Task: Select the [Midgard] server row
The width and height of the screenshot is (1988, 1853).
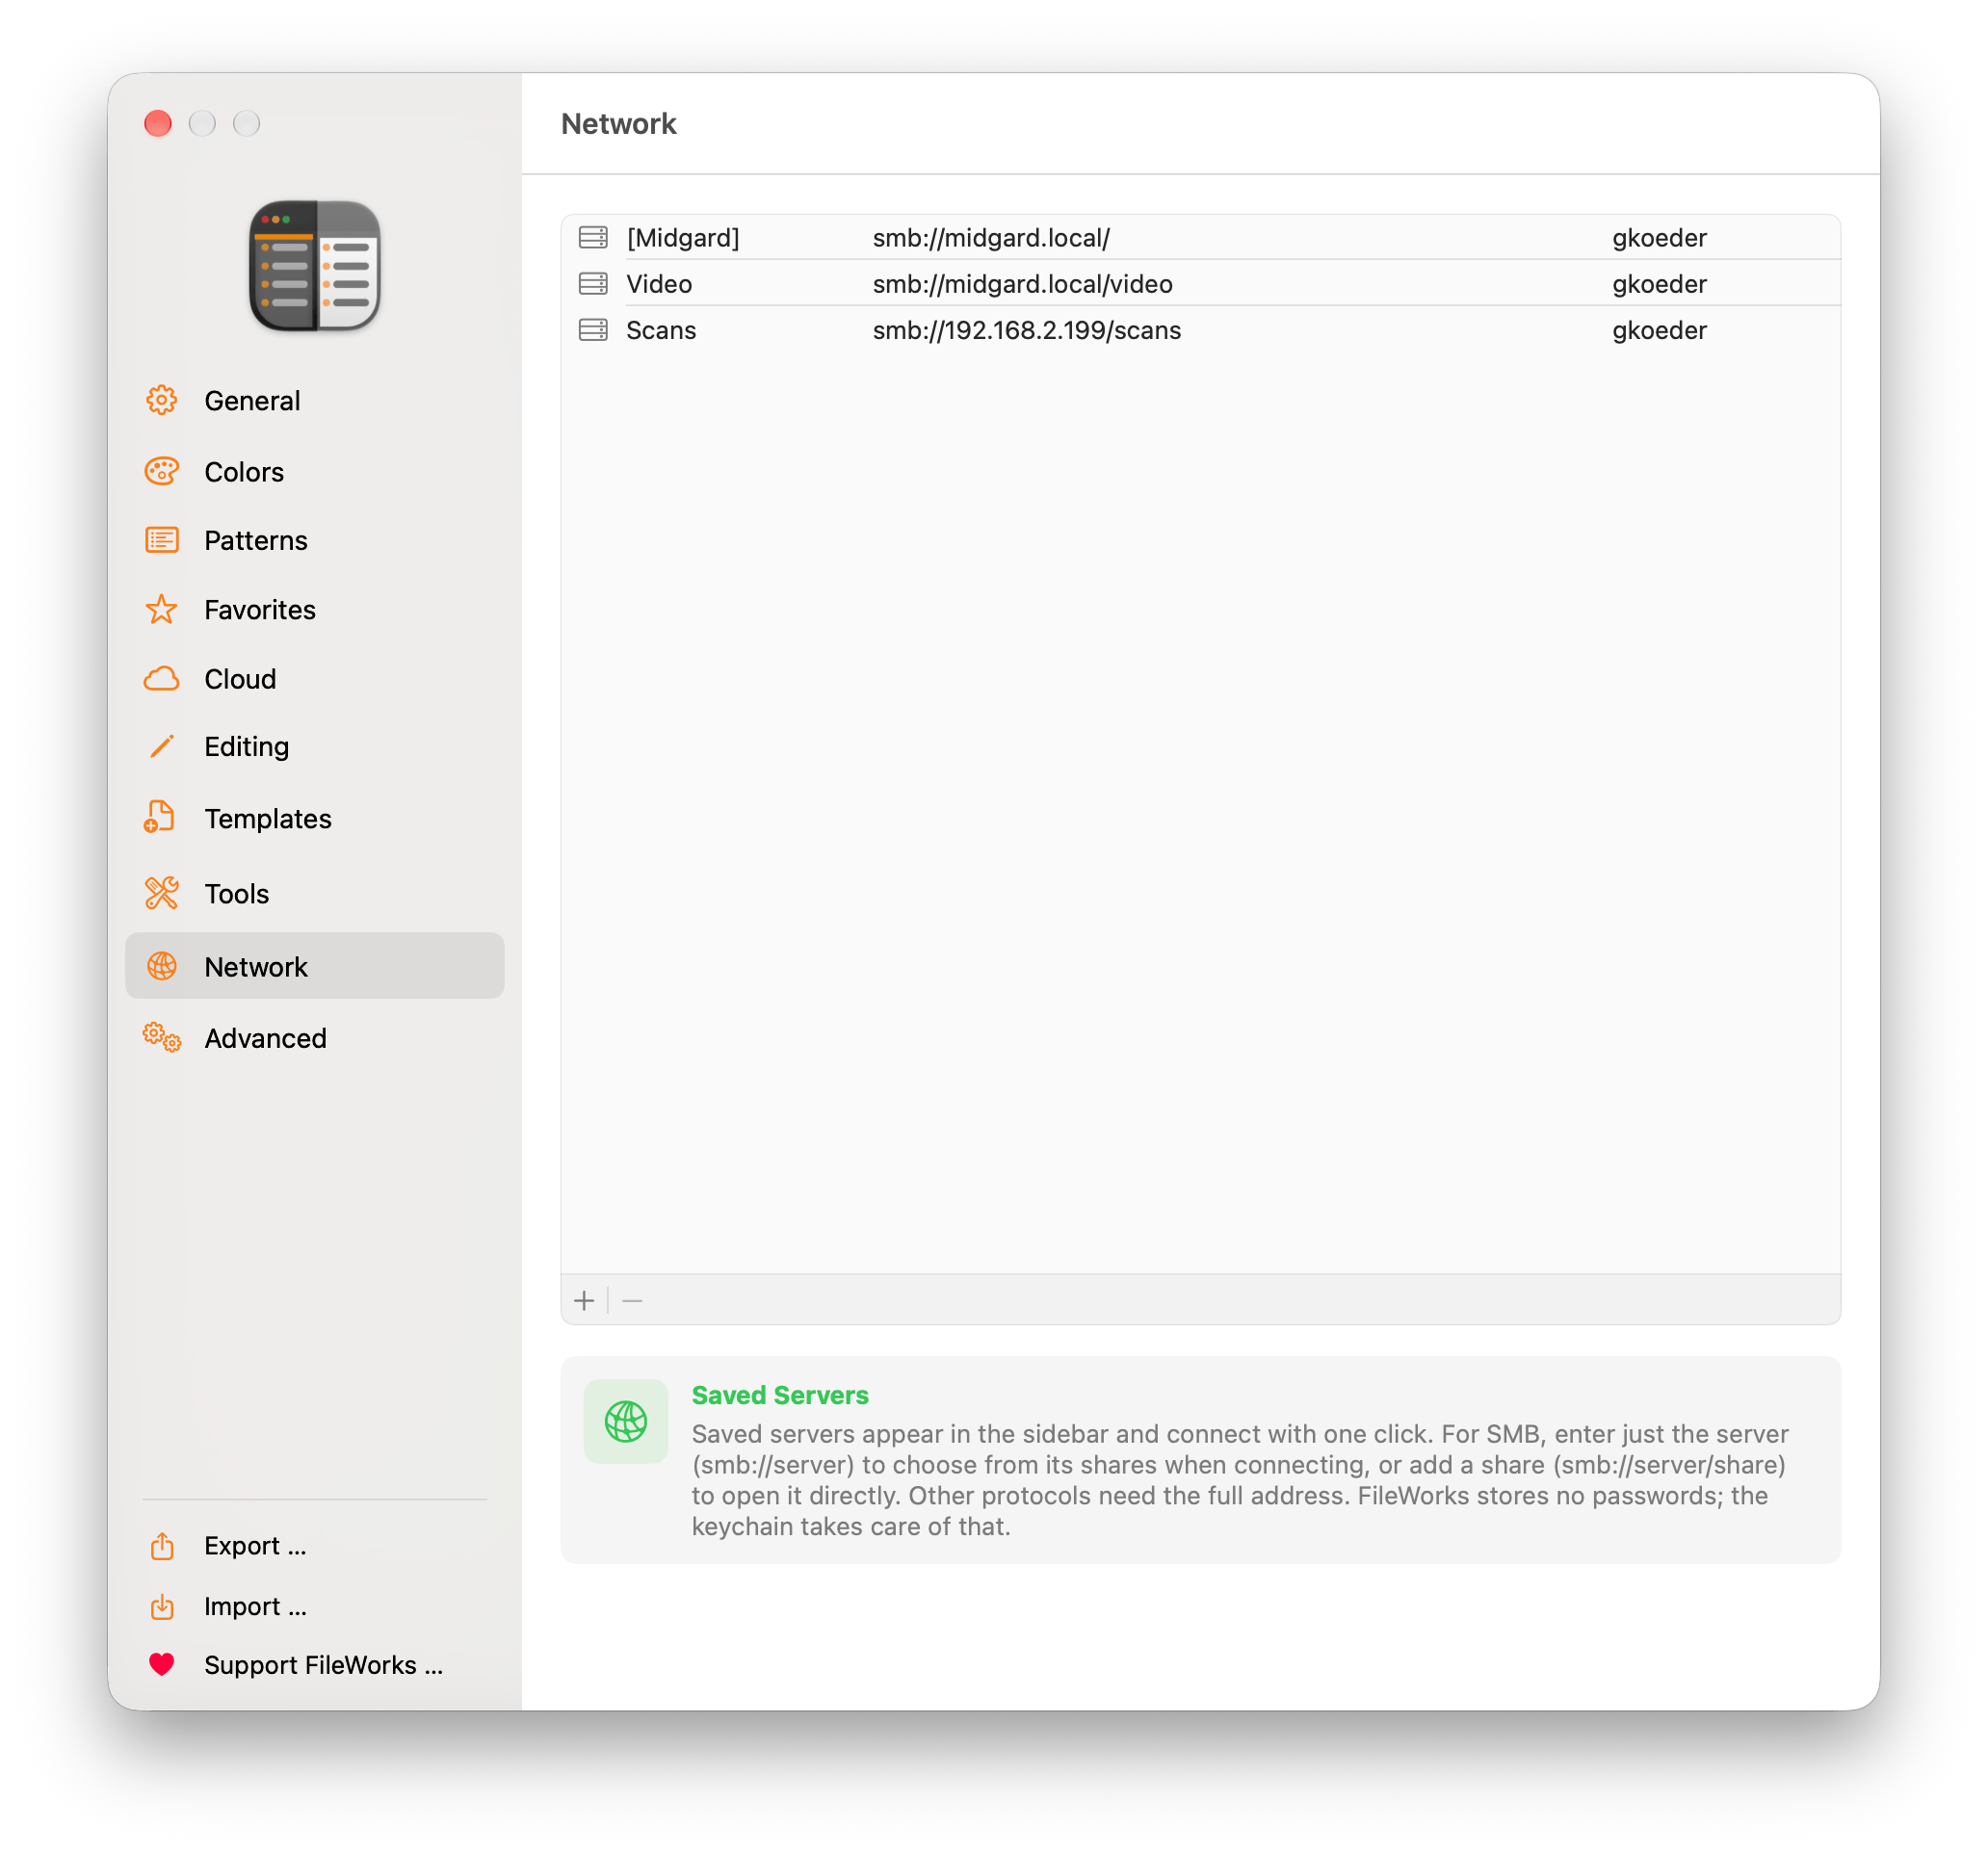Action: click(1201, 237)
